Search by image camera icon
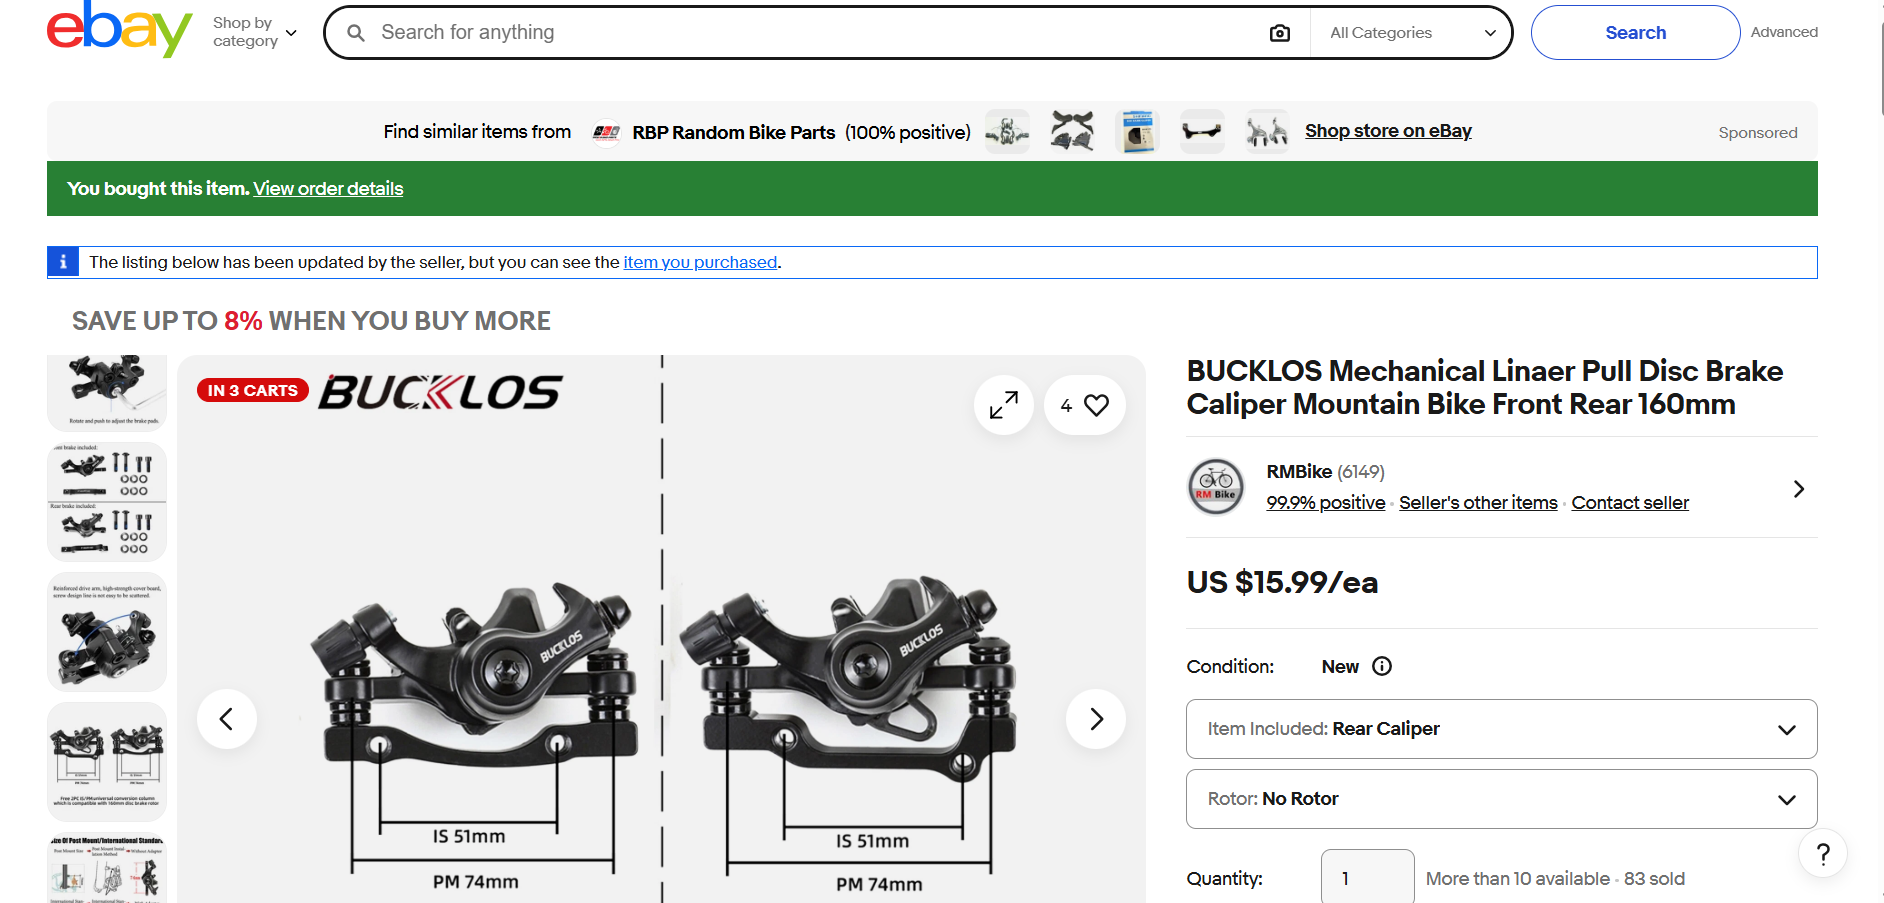1884x903 pixels. point(1279,33)
